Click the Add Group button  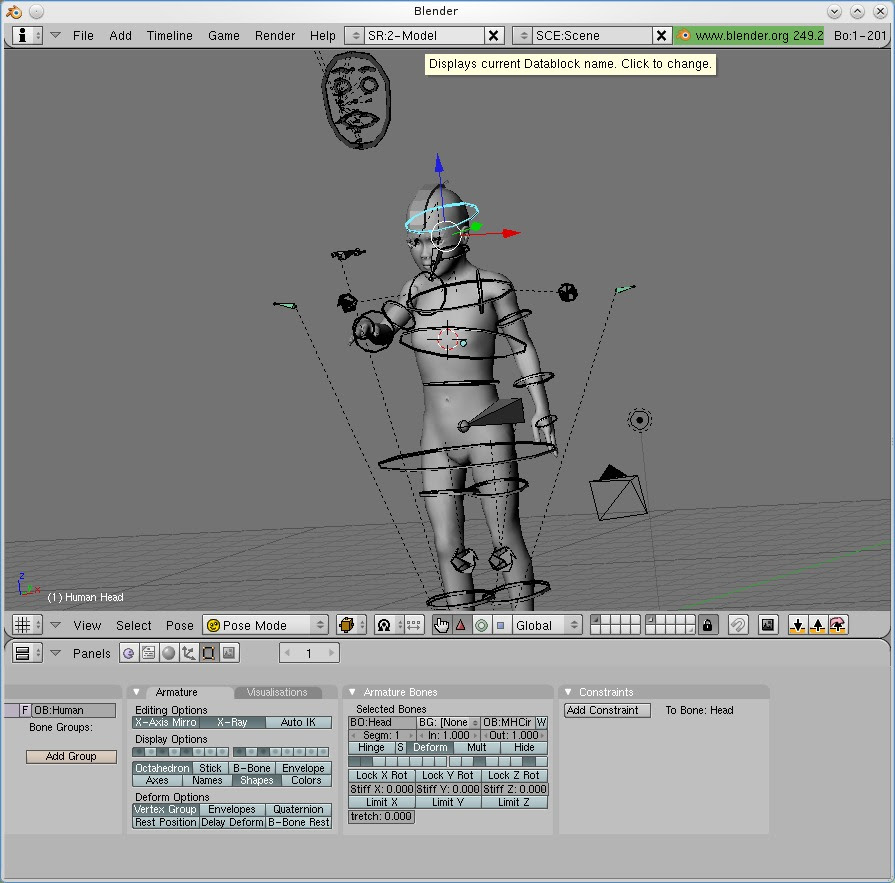click(x=71, y=756)
